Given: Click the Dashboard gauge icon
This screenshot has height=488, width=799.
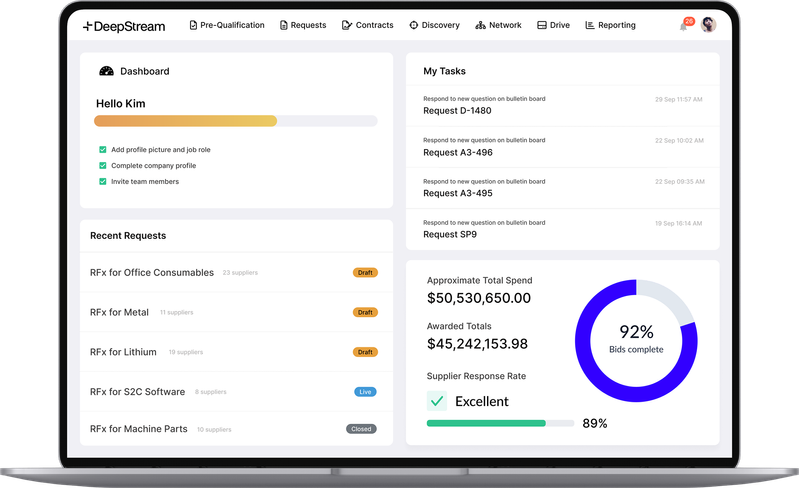Looking at the screenshot, I should [106, 71].
